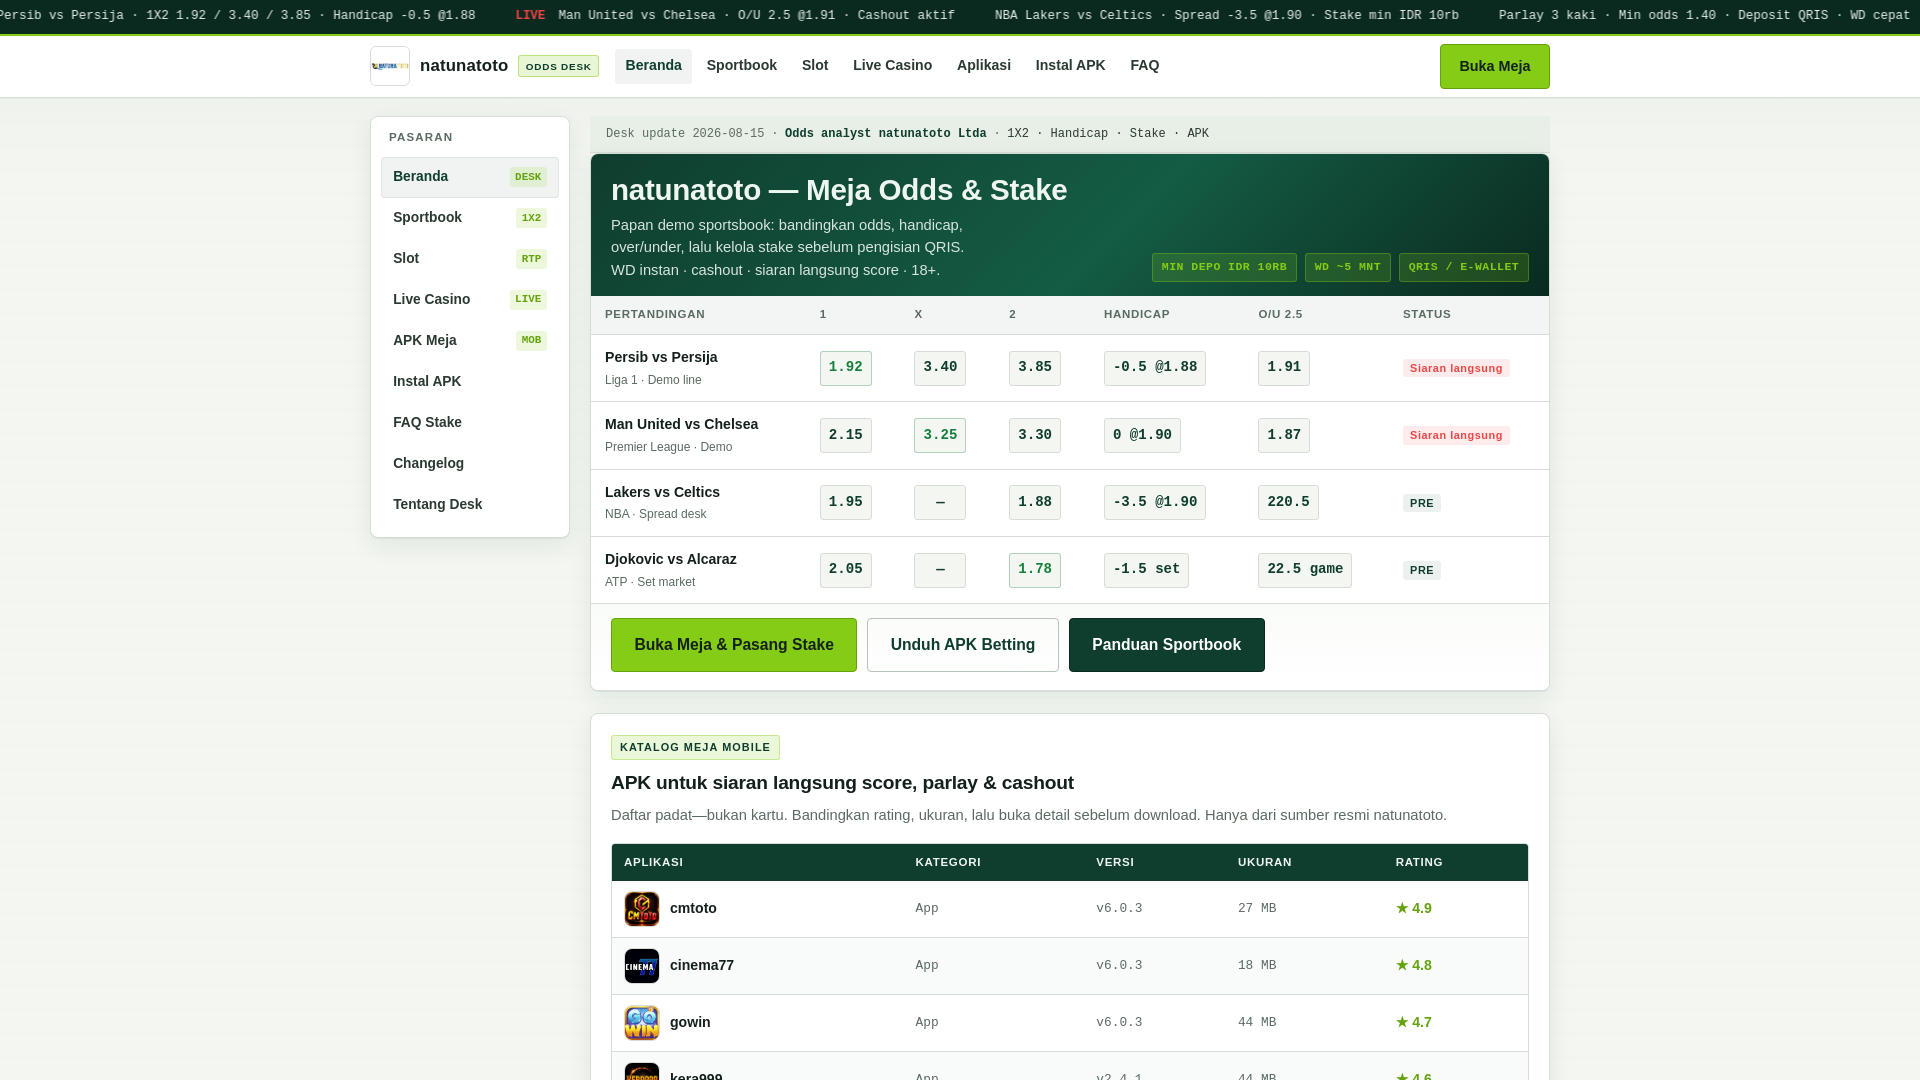The height and width of the screenshot is (1080, 1920).
Task: Pick odds 1.78 for Alcaraz
Action: (1035, 570)
